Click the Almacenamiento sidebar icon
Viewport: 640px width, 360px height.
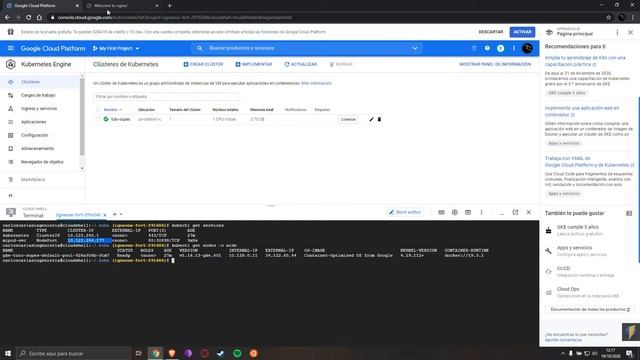coord(11,149)
